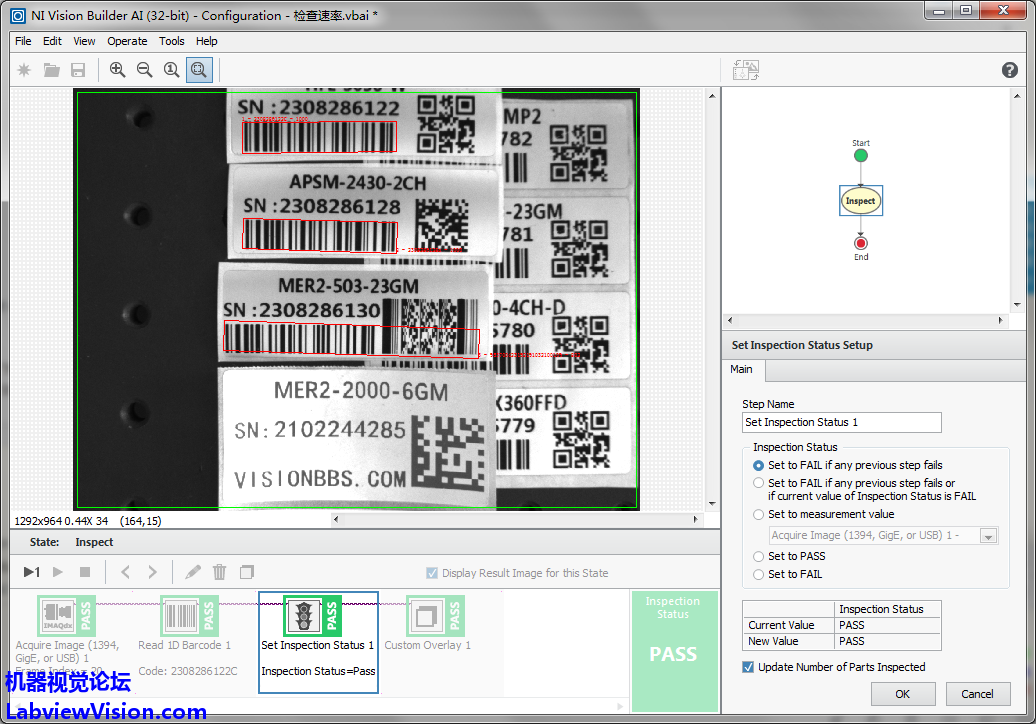1036x724 pixels.
Task: Click the delete step trash icon
Action: tap(219, 572)
